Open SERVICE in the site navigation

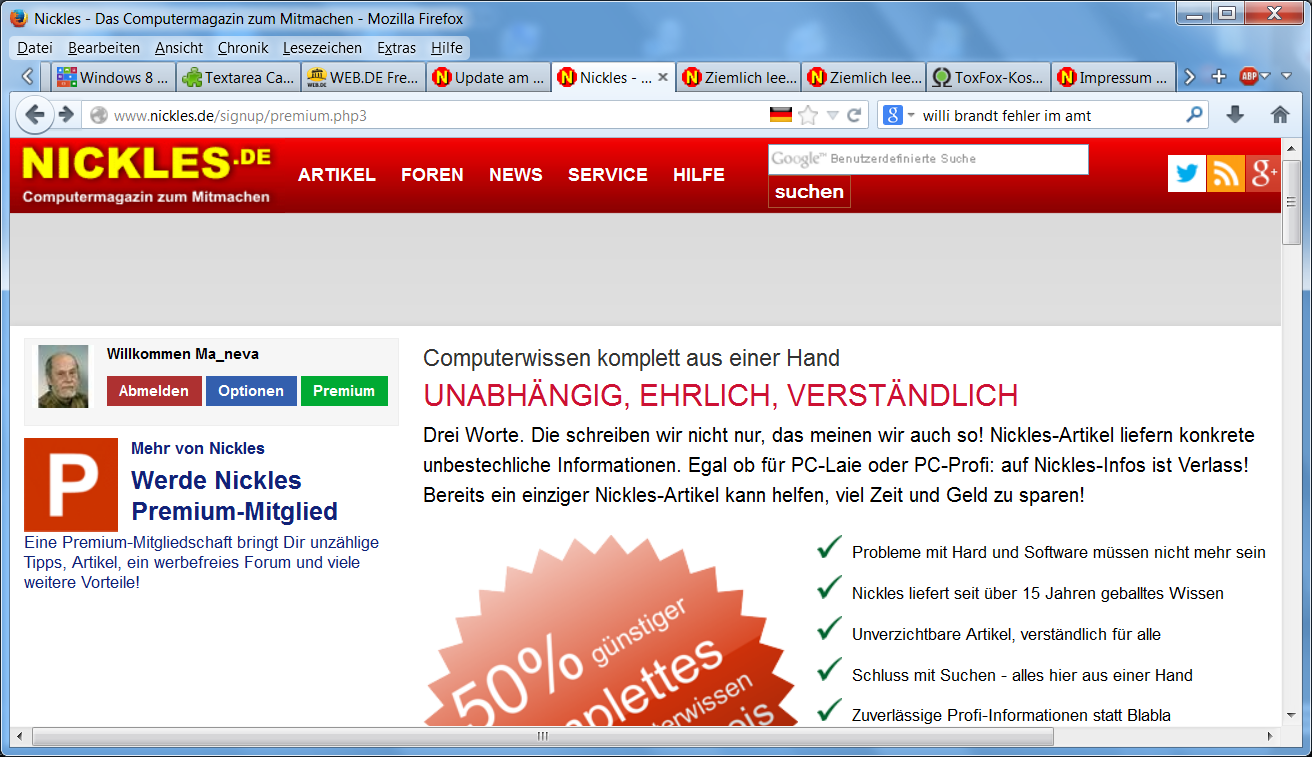point(608,175)
